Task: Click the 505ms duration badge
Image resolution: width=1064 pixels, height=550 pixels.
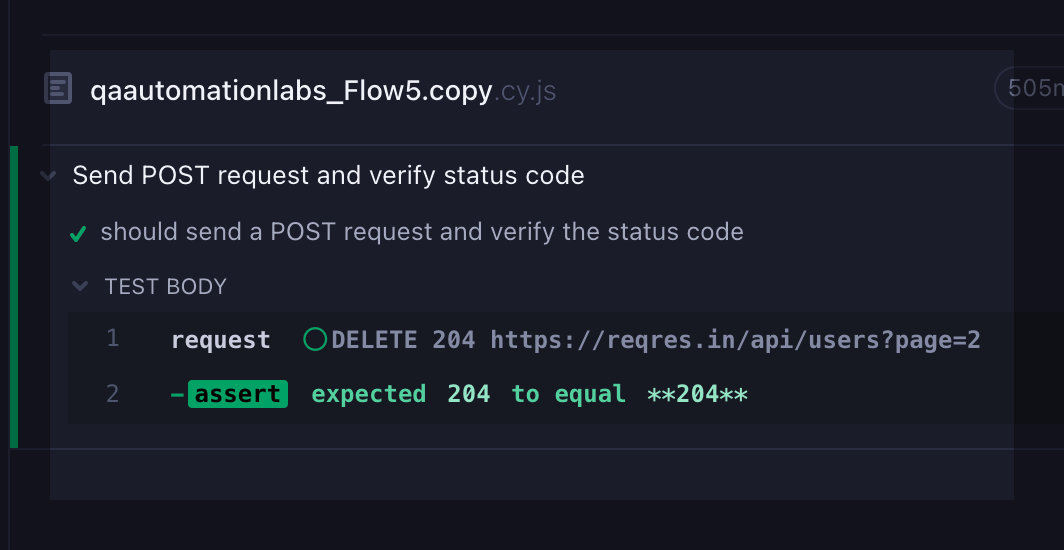Action: click(1029, 88)
